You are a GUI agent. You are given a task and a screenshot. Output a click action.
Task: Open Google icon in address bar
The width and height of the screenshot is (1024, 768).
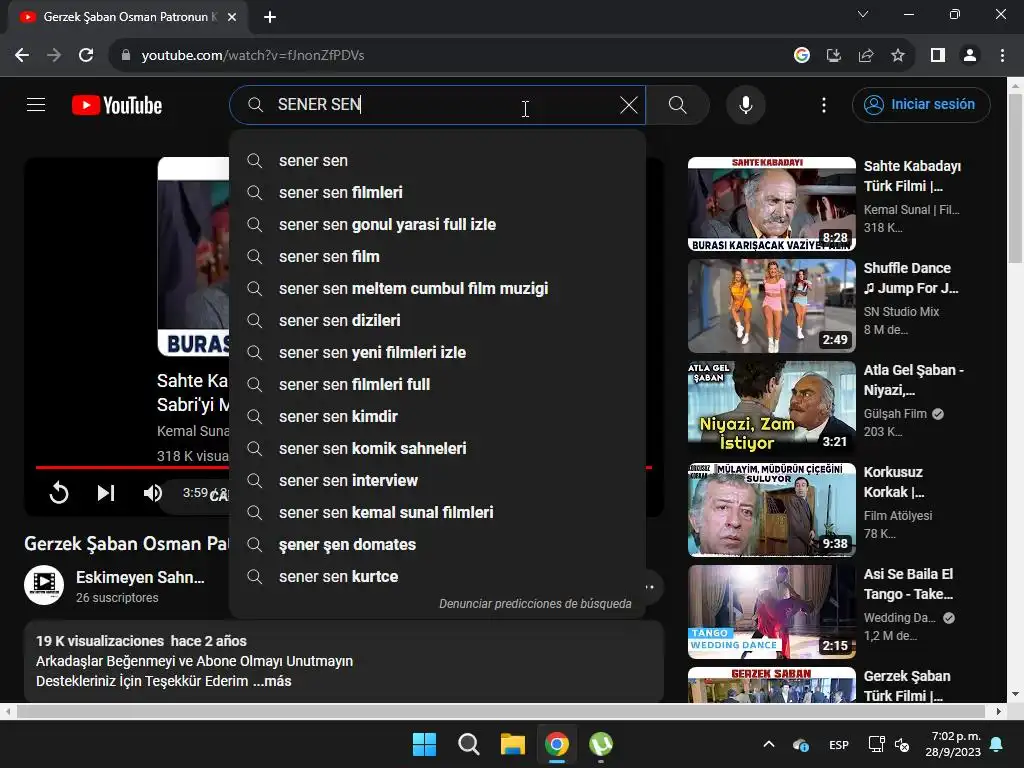[x=801, y=56]
